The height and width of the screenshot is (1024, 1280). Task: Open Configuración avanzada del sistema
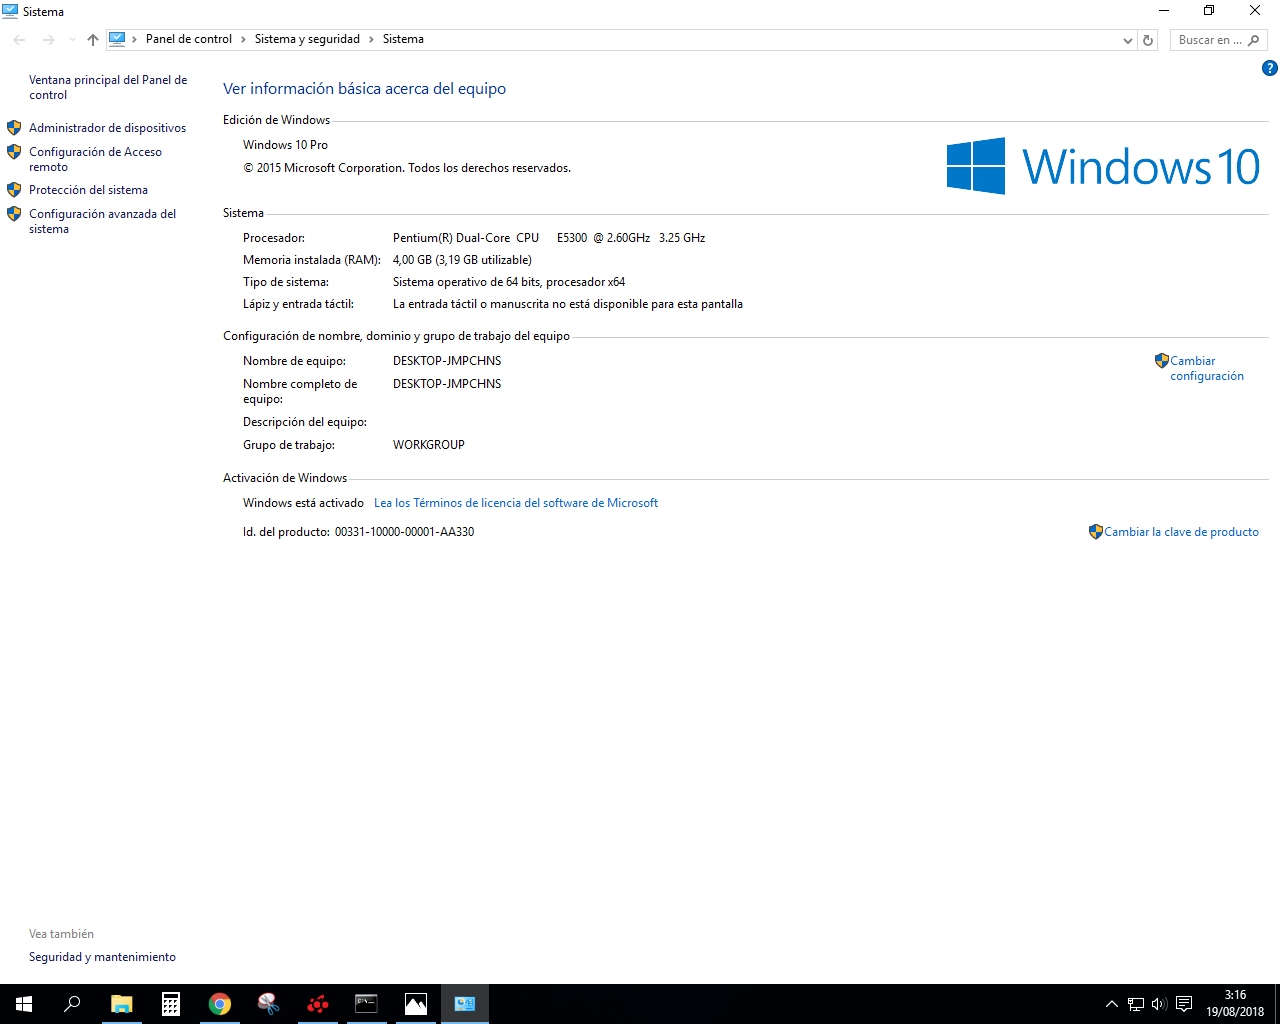pos(102,221)
